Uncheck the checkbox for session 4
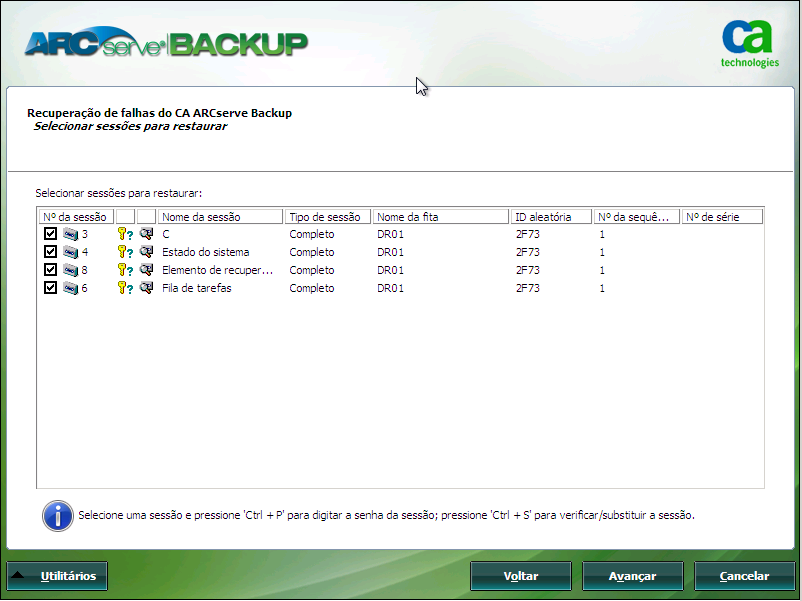This screenshot has height=601, width=802. (50, 252)
